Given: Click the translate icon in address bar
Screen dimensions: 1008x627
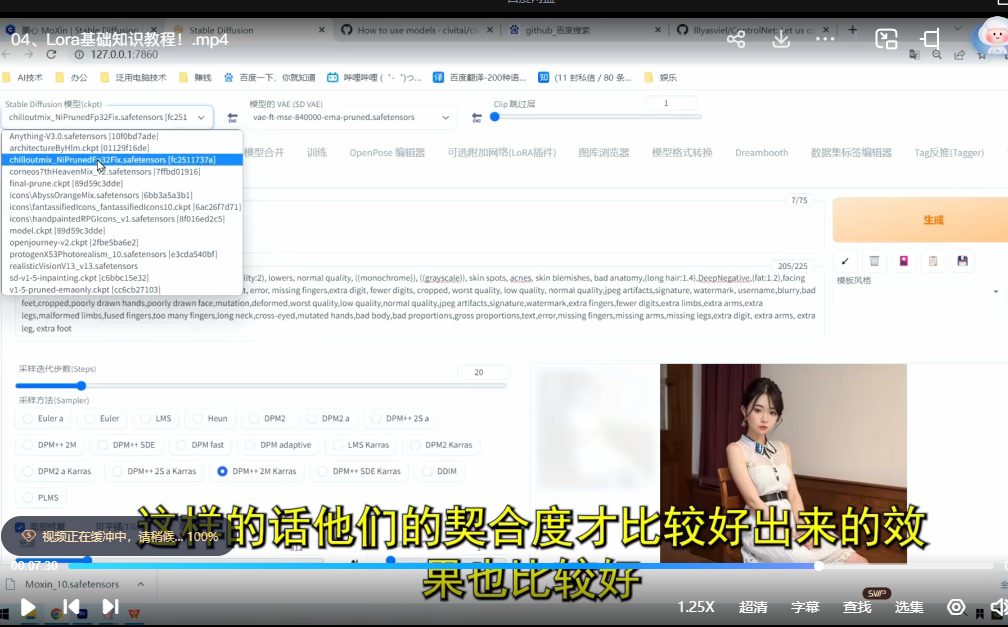Looking at the screenshot, I should [x=914, y=55].
